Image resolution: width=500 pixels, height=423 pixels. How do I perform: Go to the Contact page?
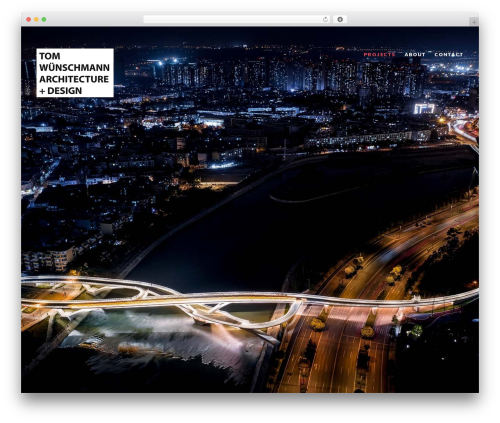(x=449, y=54)
